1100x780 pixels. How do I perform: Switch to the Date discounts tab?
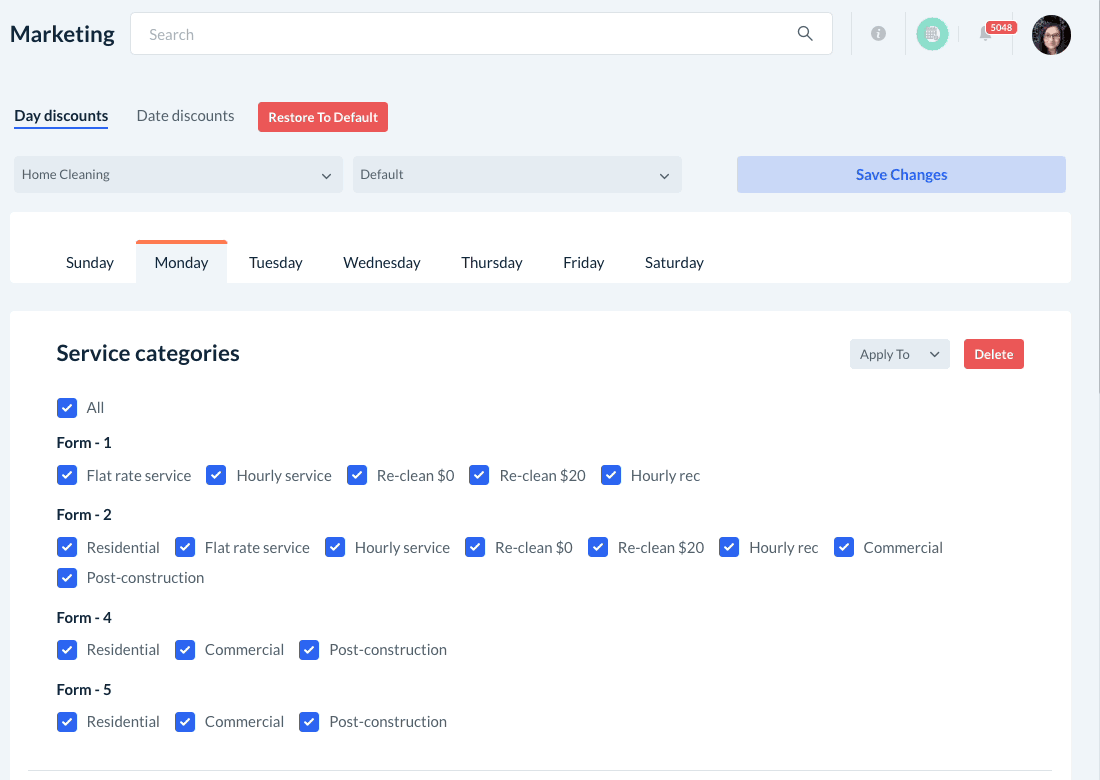point(185,116)
